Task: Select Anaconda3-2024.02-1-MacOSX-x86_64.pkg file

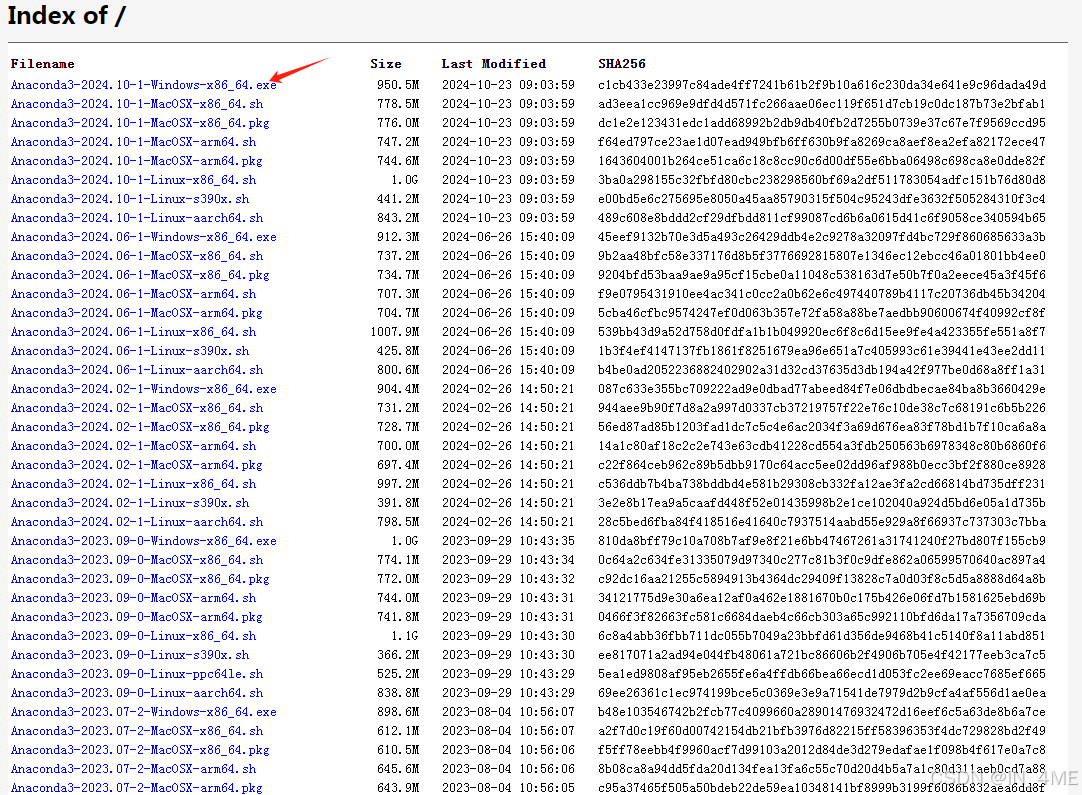Action: click(140, 427)
